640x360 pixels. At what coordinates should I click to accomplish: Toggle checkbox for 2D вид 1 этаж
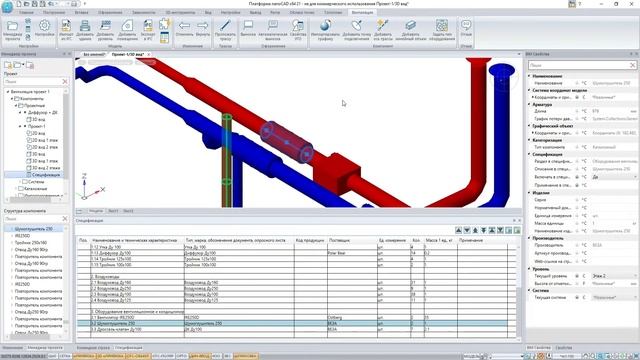click(29, 140)
